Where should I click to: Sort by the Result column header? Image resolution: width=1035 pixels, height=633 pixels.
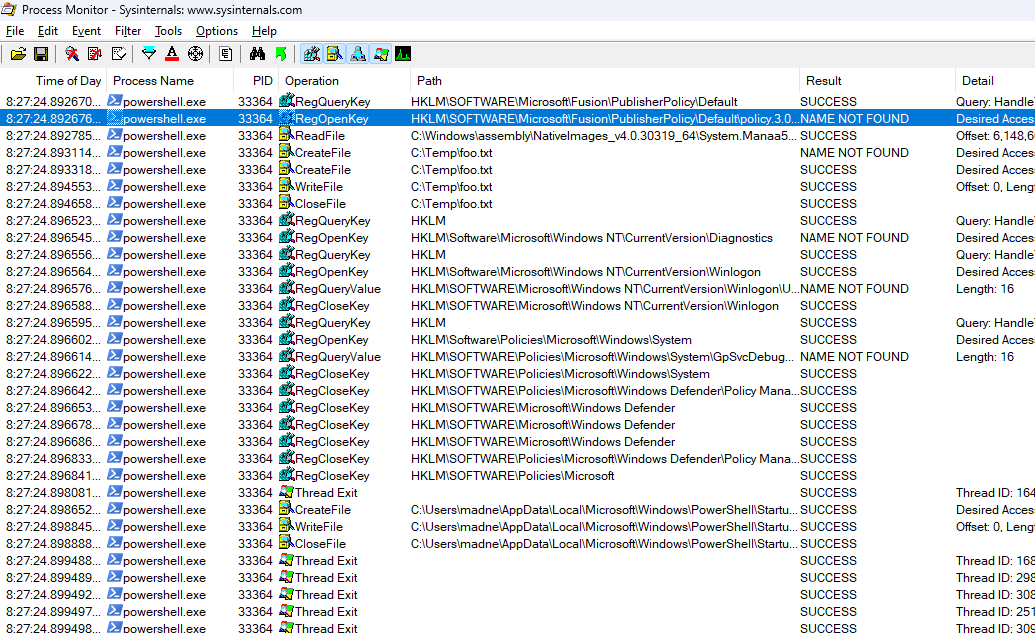[877, 81]
